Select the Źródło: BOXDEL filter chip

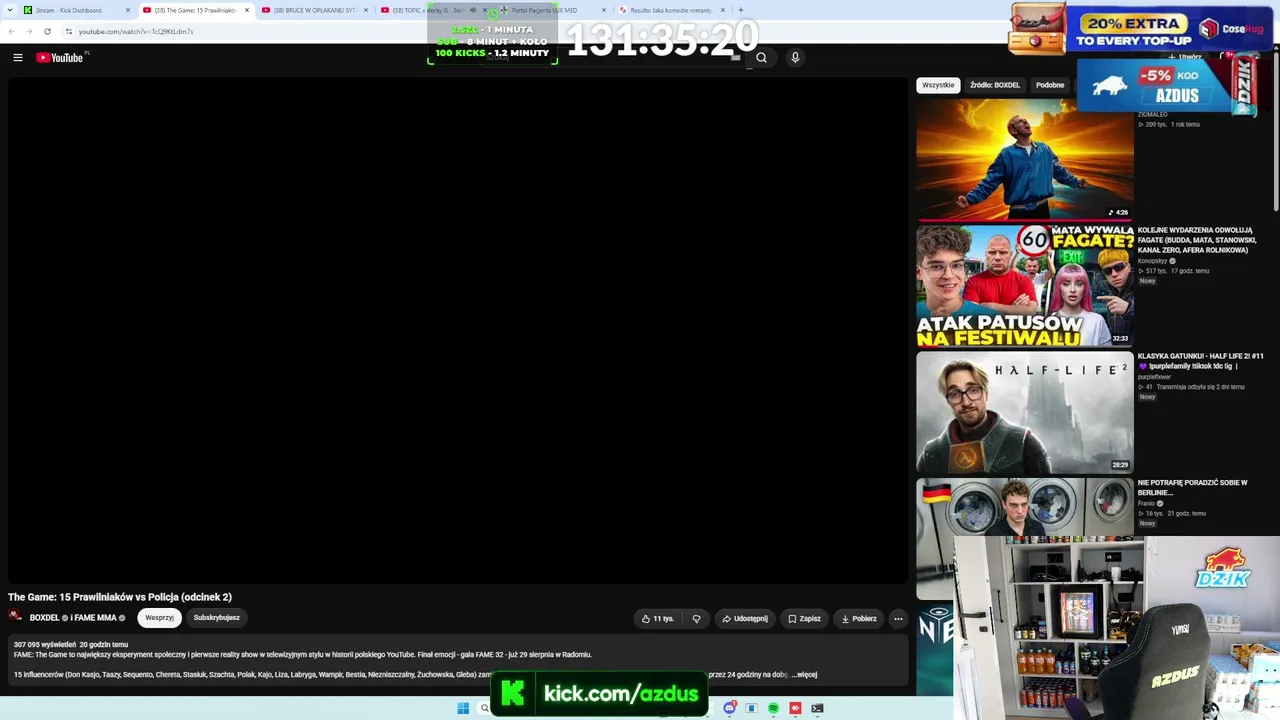[x=995, y=85]
